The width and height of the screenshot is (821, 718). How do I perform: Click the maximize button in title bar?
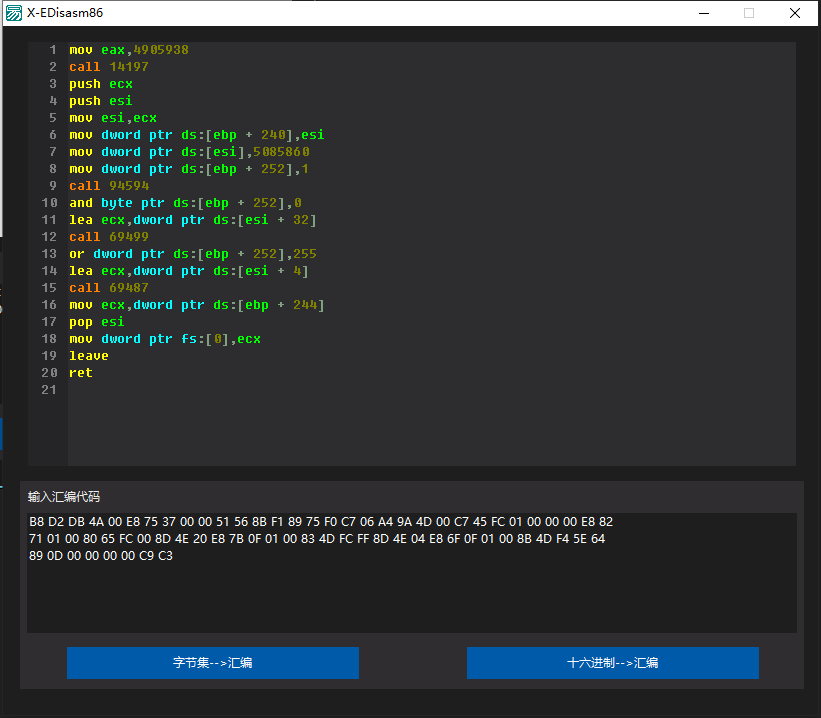coord(749,13)
